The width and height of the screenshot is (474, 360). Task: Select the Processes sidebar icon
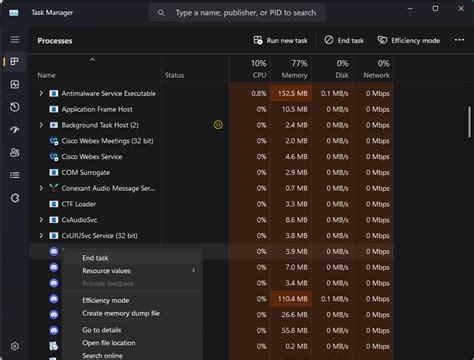coord(15,61)
